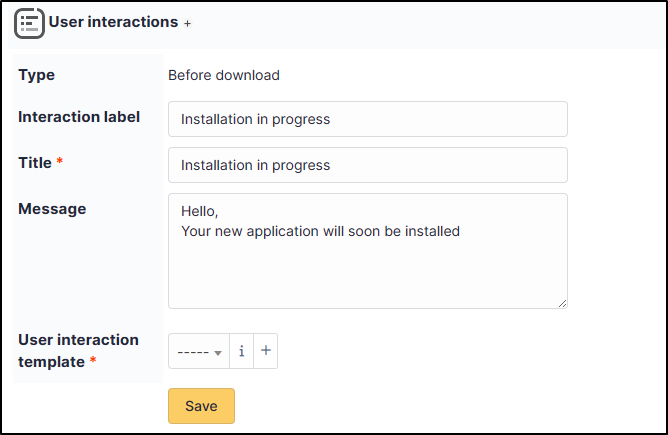
Task: Click the User interaction template label
Action: 78,351
